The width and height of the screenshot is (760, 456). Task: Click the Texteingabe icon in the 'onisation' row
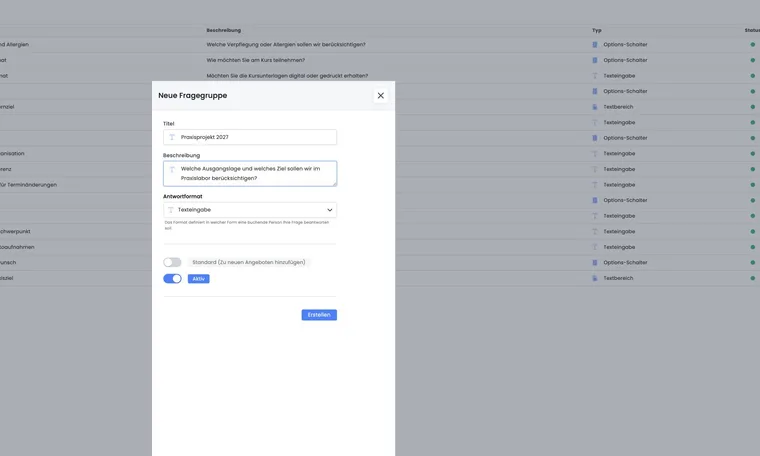[x=595, y=154]
